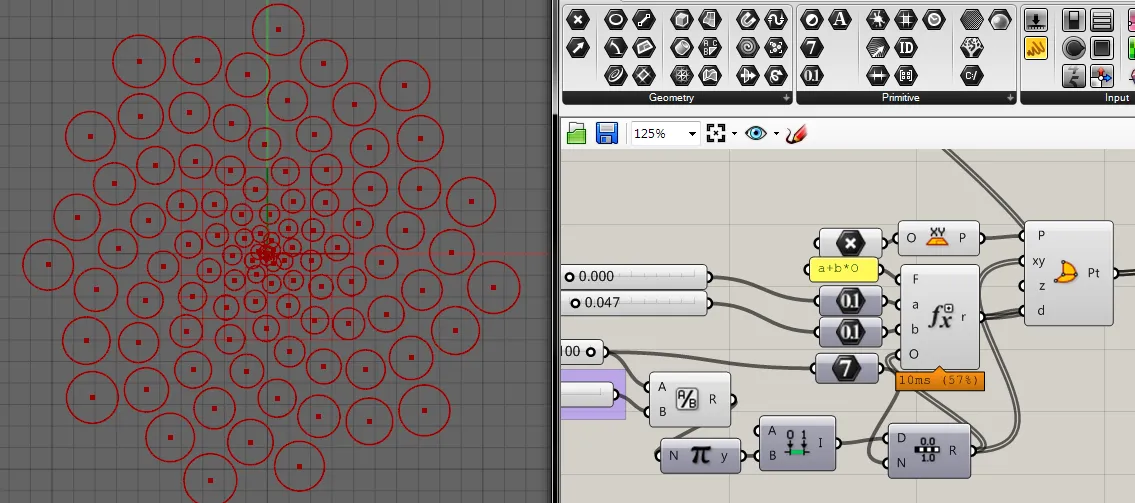Image resolution: width=1135 pixels, height=503 pixels.
Task: Pick the Domain² grid parameter icon
Action: 906,20
